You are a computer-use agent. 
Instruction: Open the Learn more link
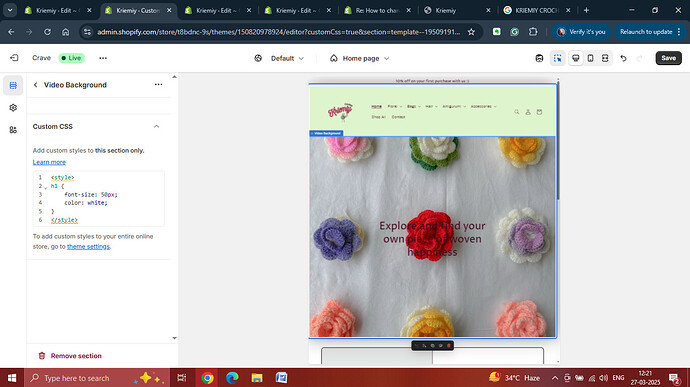tap(49, 162)
